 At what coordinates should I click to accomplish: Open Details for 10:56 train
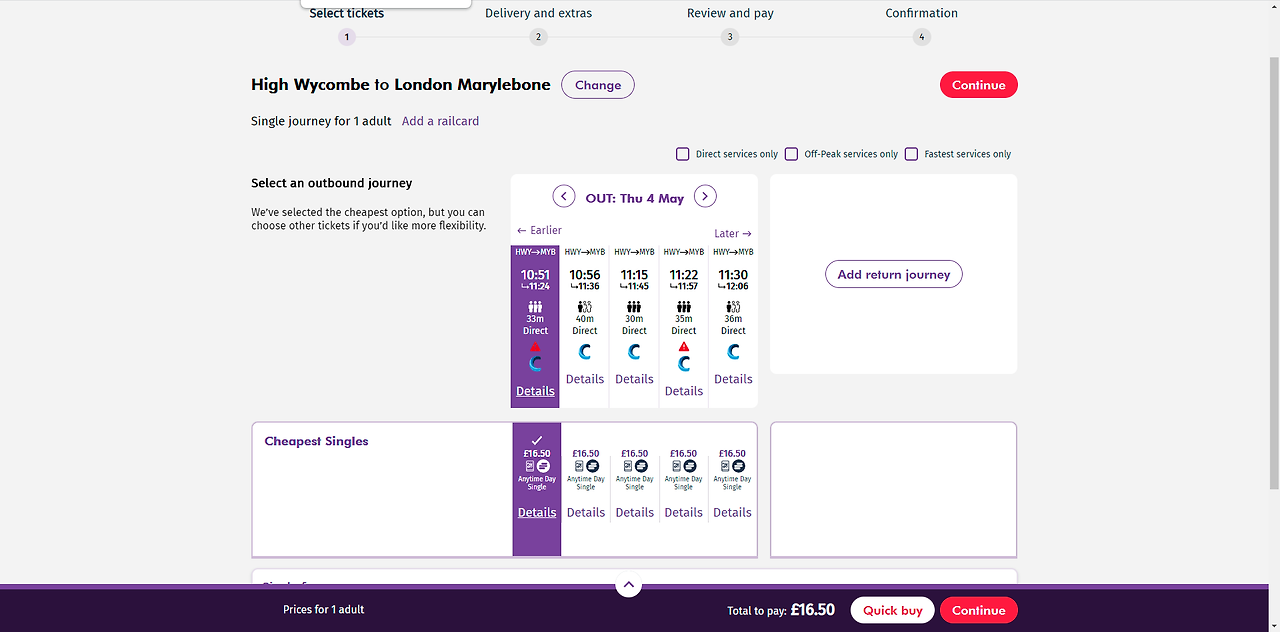[585, 379]
